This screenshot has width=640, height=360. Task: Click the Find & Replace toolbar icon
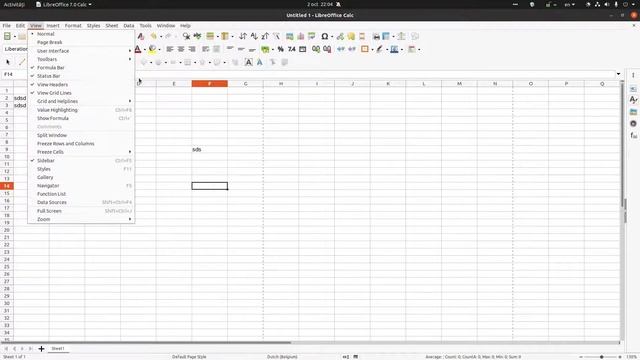pyautogui.click(x=186, y=36)
